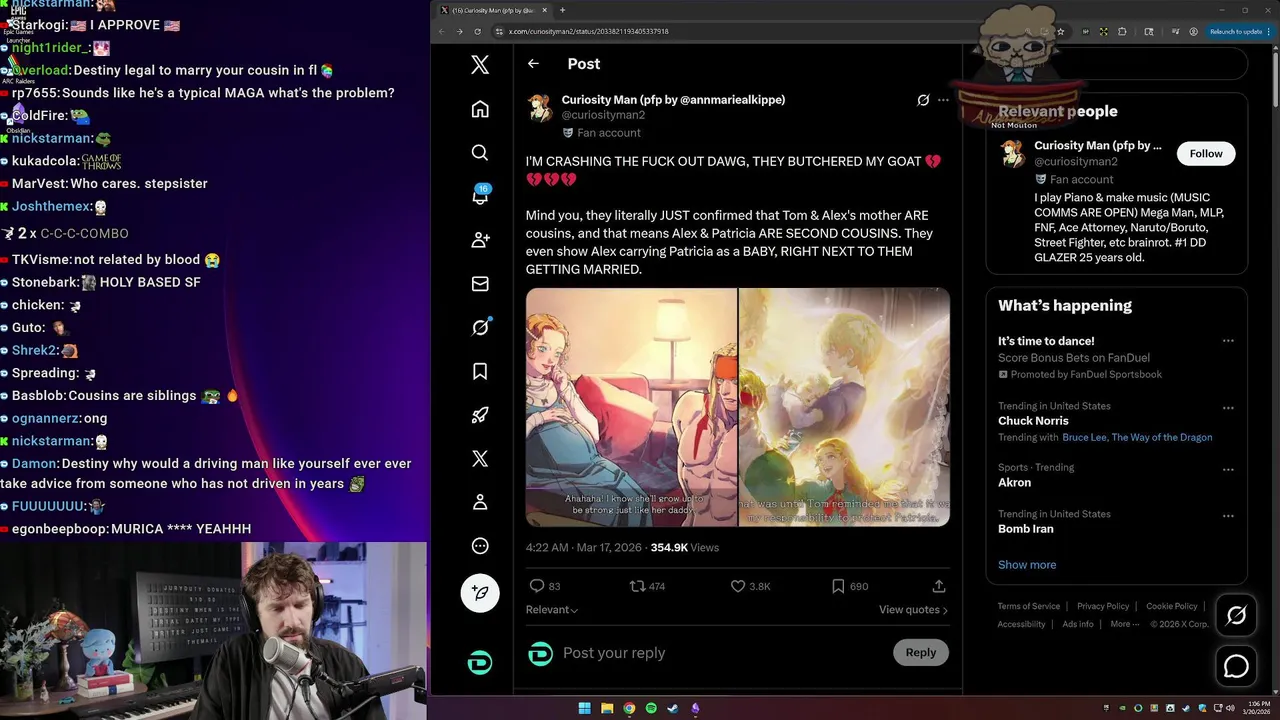1280x720 pixels.
Task: Open Bookmarks icon in sidebar
Action: [x=480, y=371]
